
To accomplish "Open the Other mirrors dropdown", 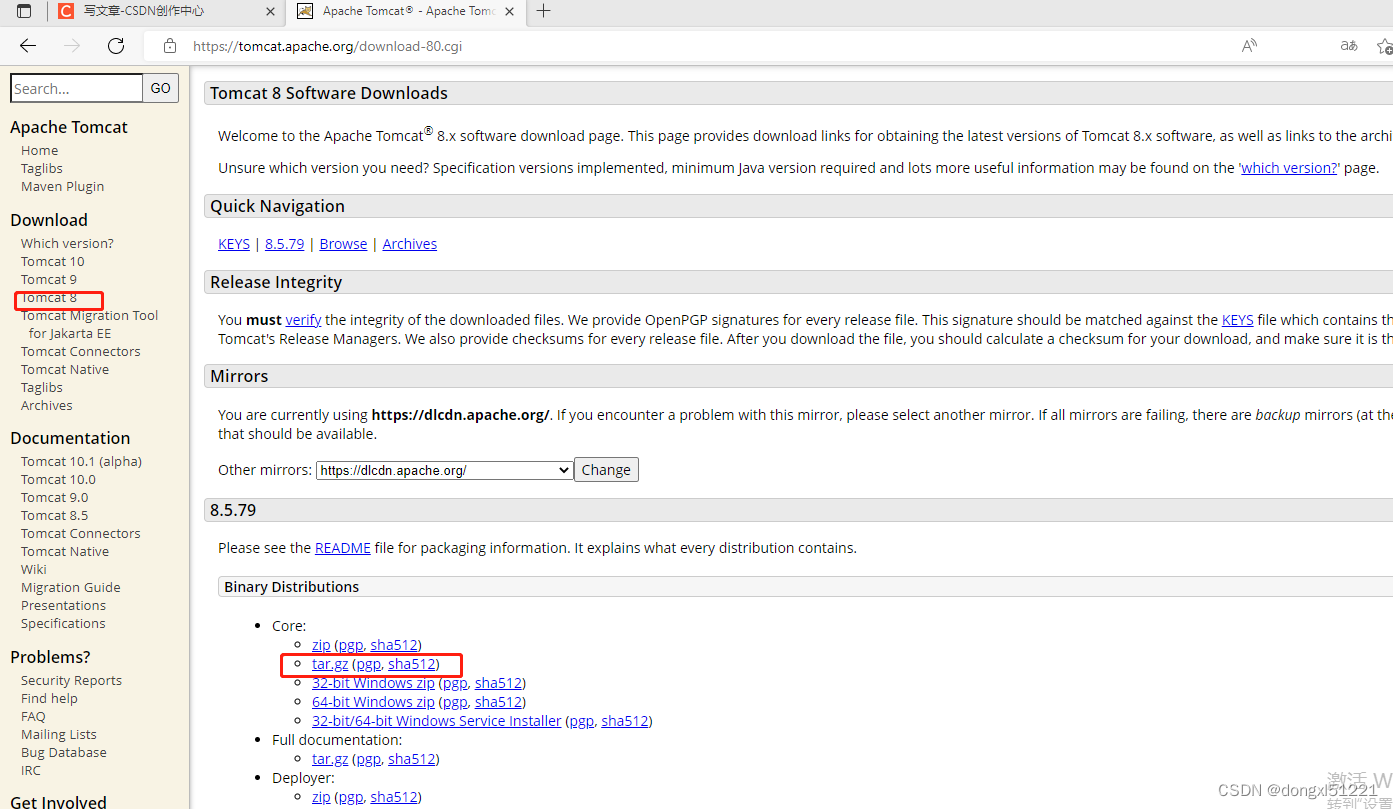I will click(x=444, y=470).
